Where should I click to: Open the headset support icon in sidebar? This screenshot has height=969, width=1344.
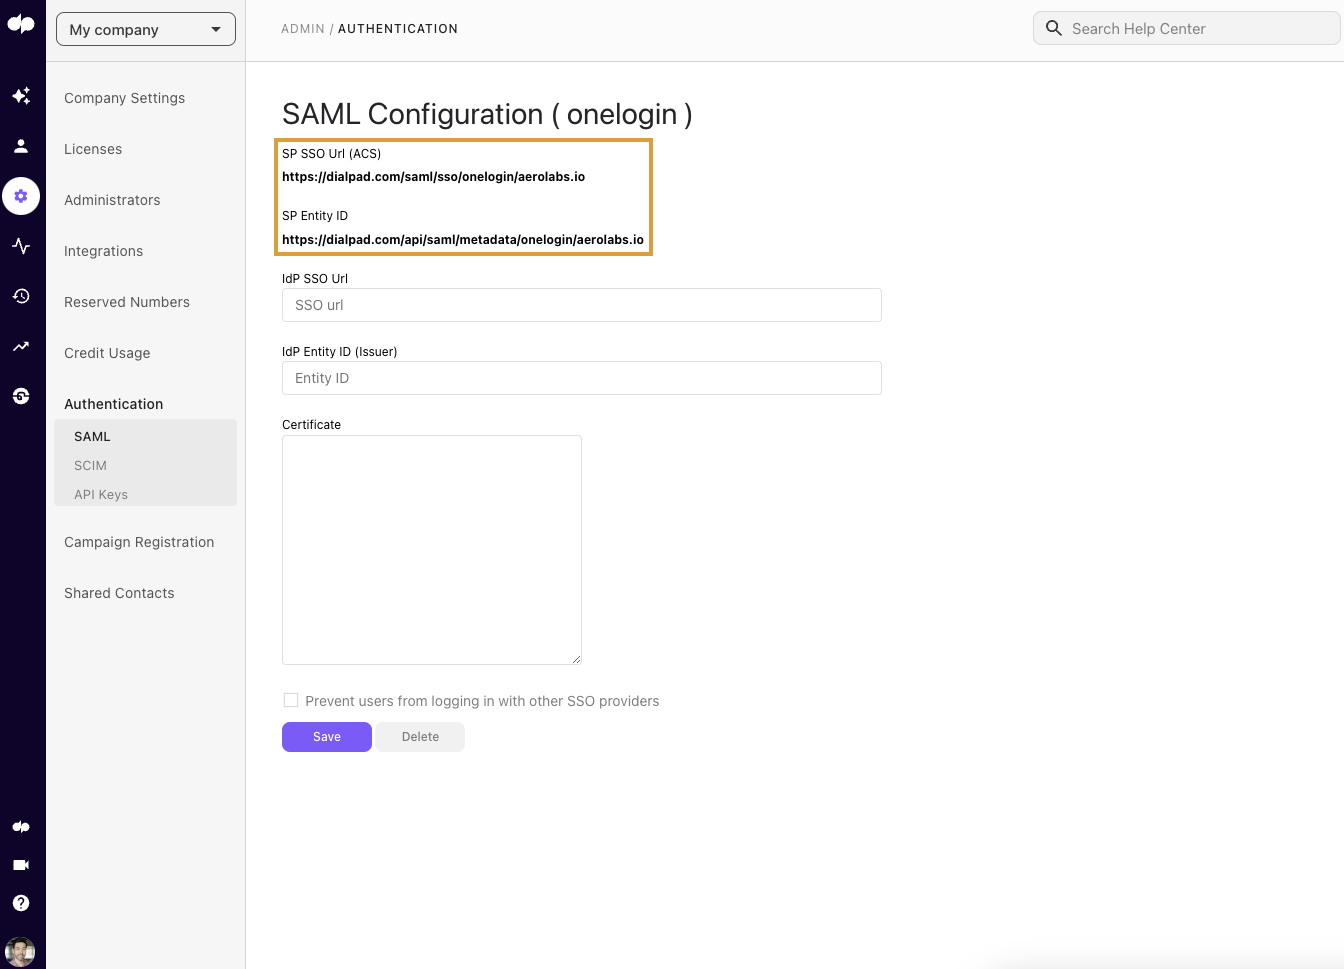[x=21, y=396]
